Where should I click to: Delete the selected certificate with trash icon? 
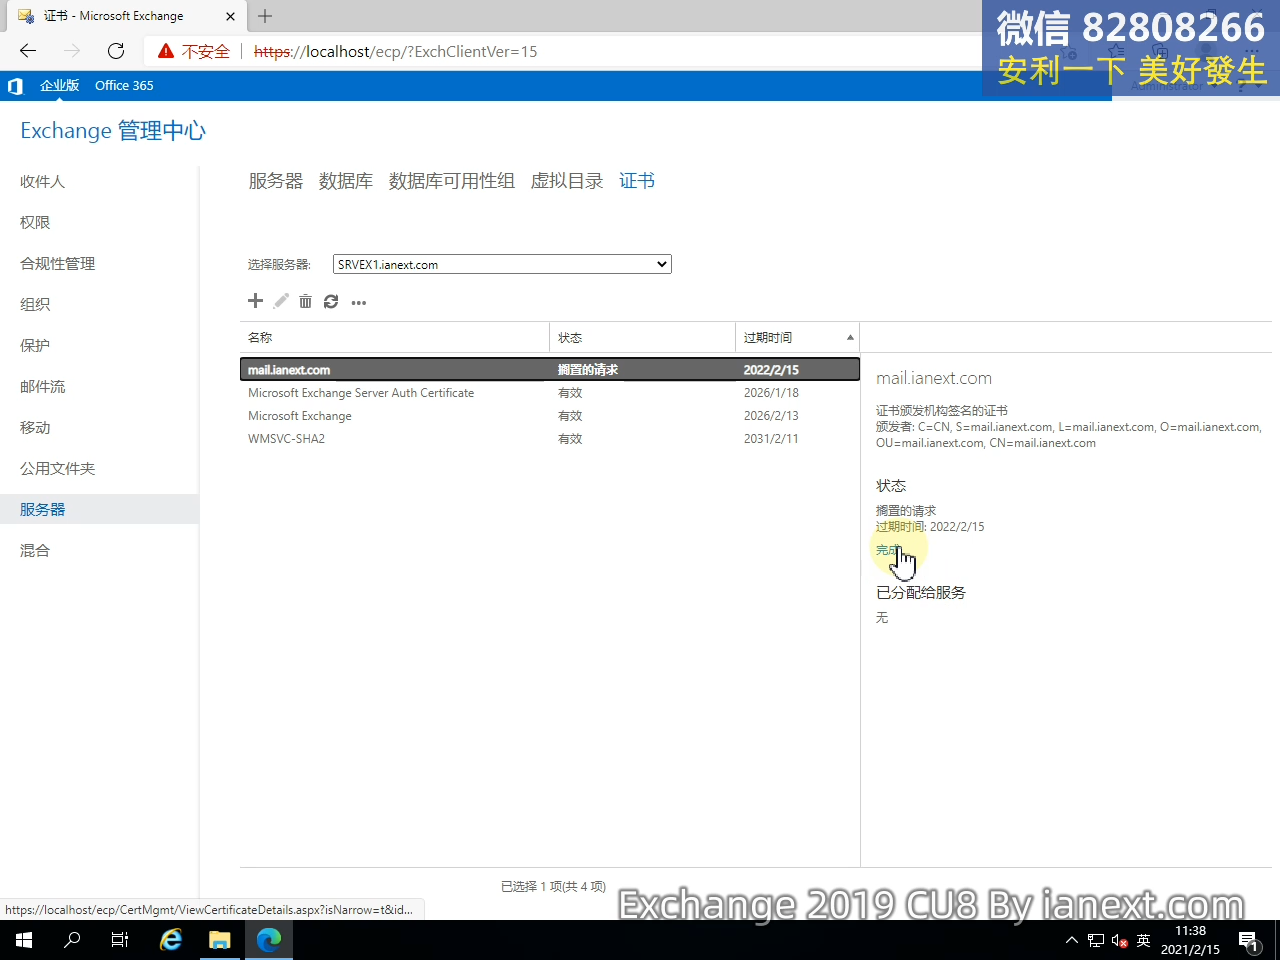(305, 301)
